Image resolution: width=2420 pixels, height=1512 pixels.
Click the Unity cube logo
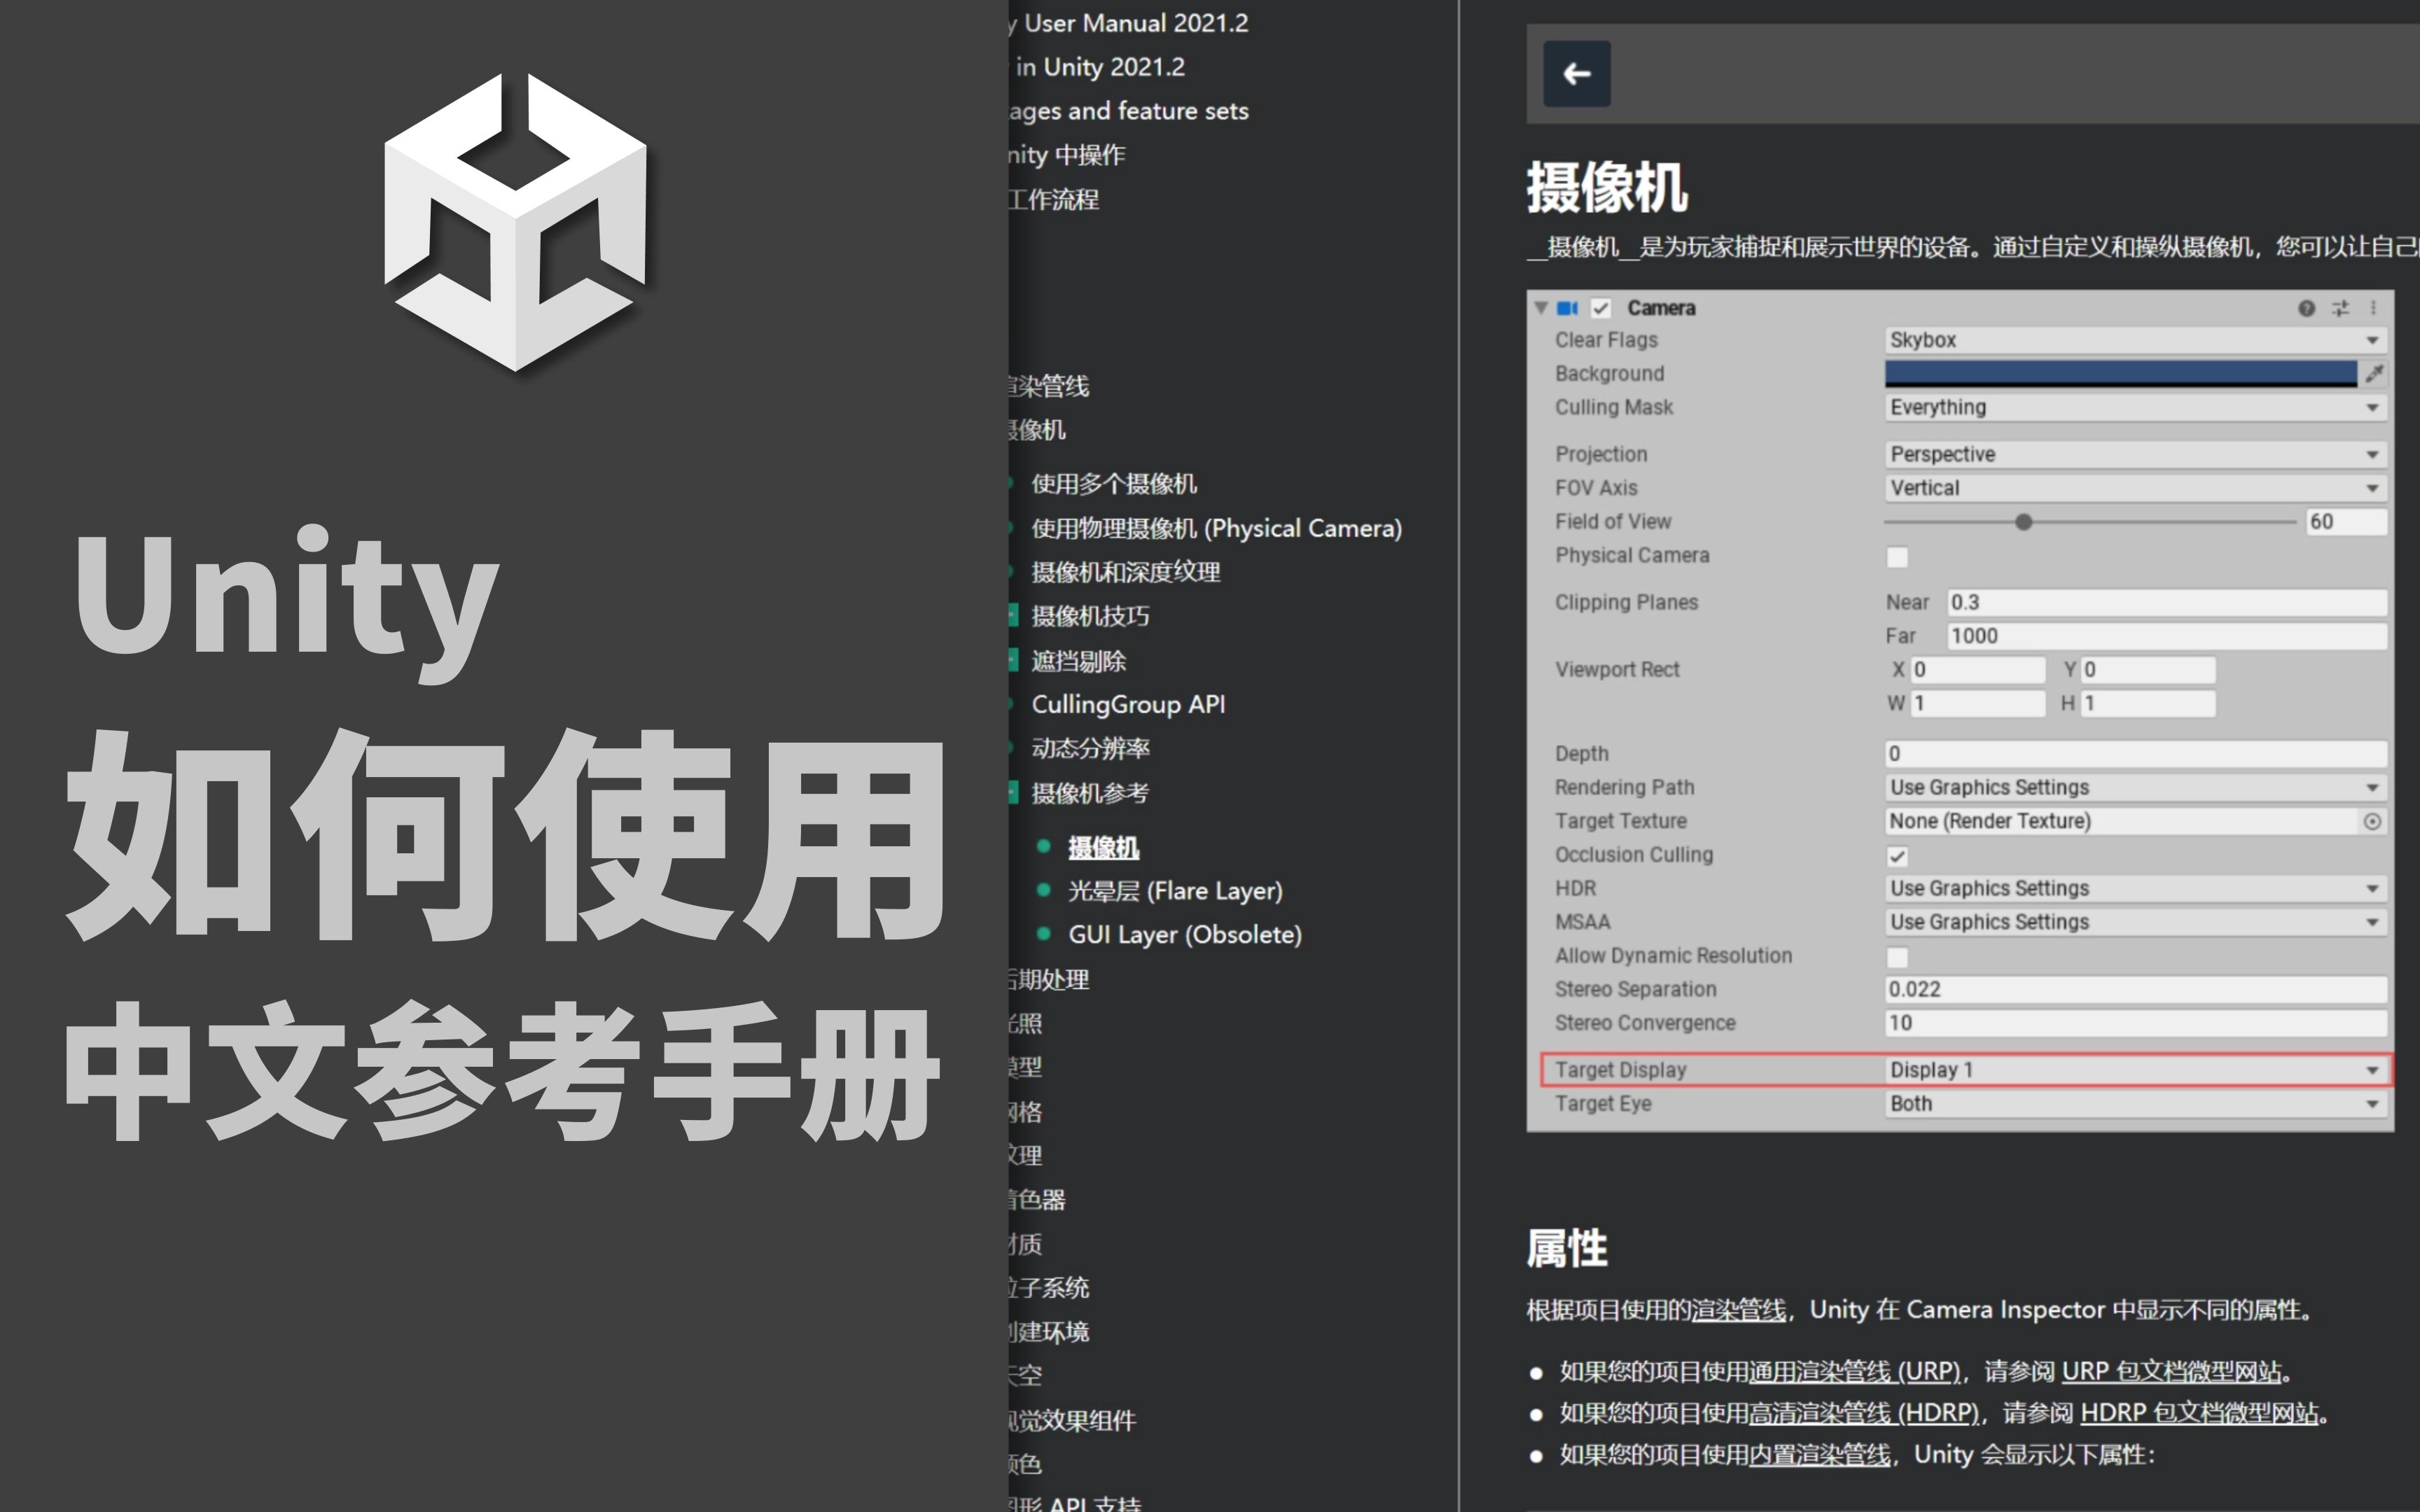515,222
